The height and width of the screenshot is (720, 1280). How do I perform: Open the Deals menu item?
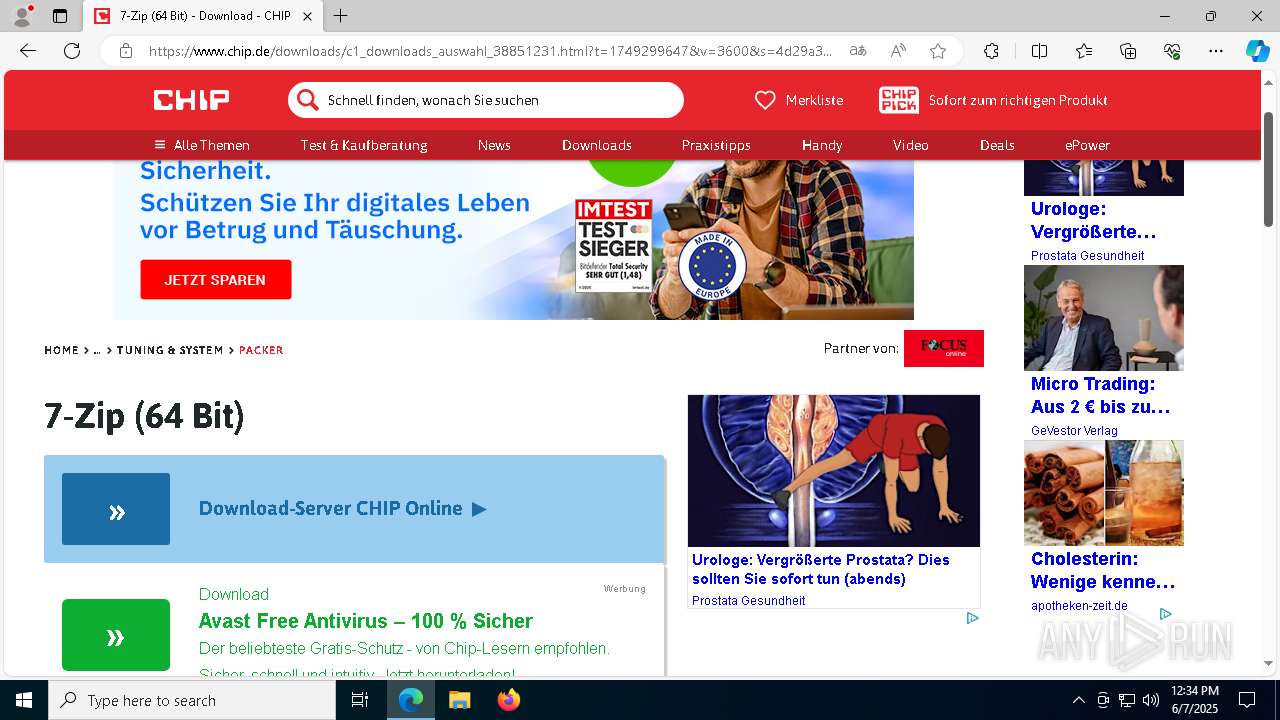tap(997, 145)
